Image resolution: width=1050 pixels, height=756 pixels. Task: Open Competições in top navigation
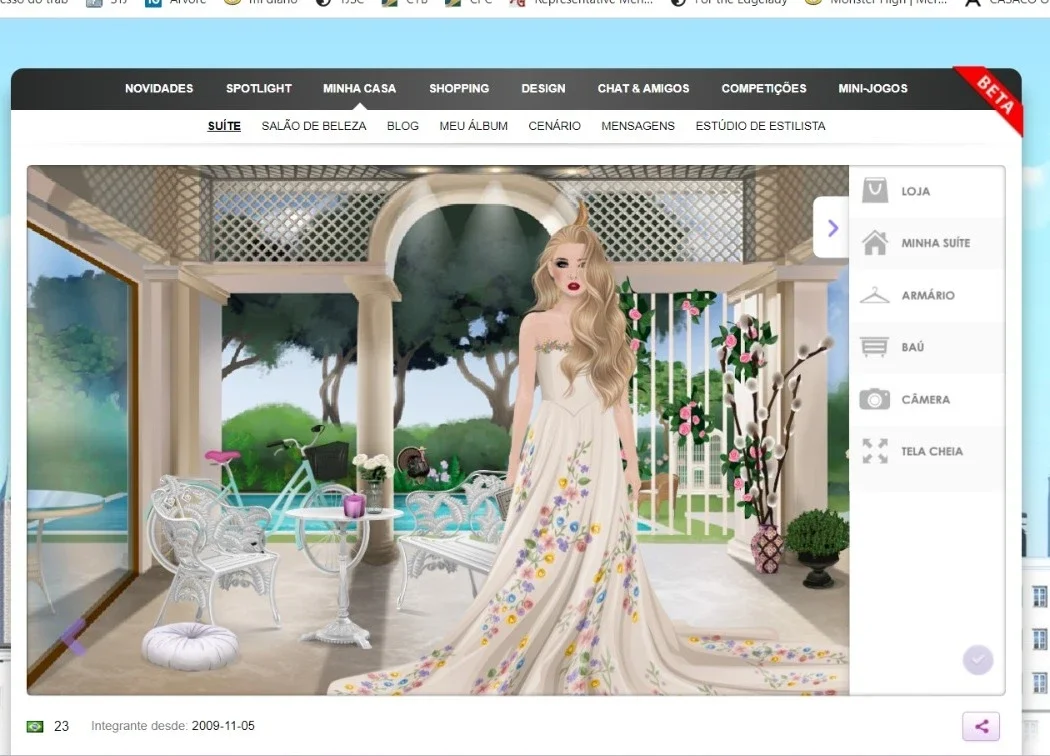763,88
